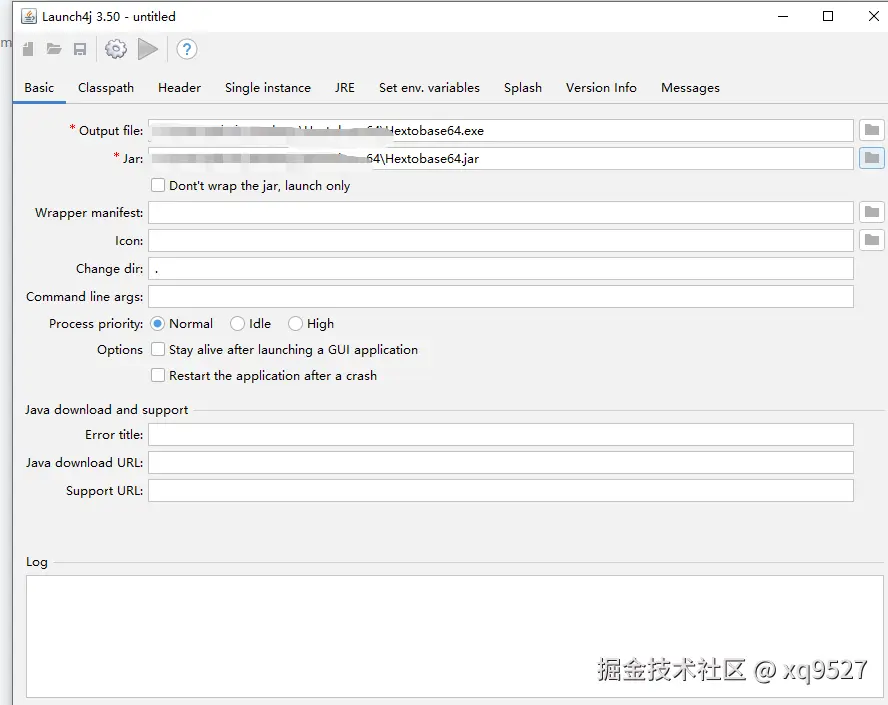Browse for the Icon file via its folder icon
The image size is (888, 705).
(x=872, y=240)
